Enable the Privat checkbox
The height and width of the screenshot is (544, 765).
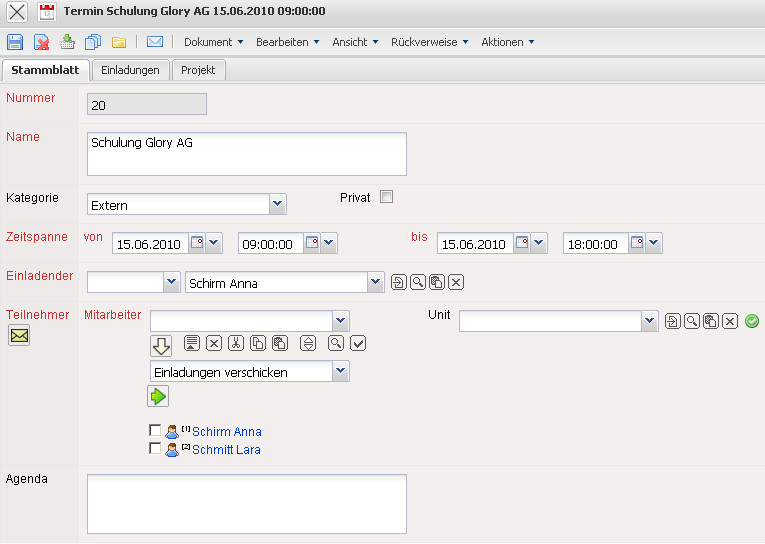click(x=386, y=197)
